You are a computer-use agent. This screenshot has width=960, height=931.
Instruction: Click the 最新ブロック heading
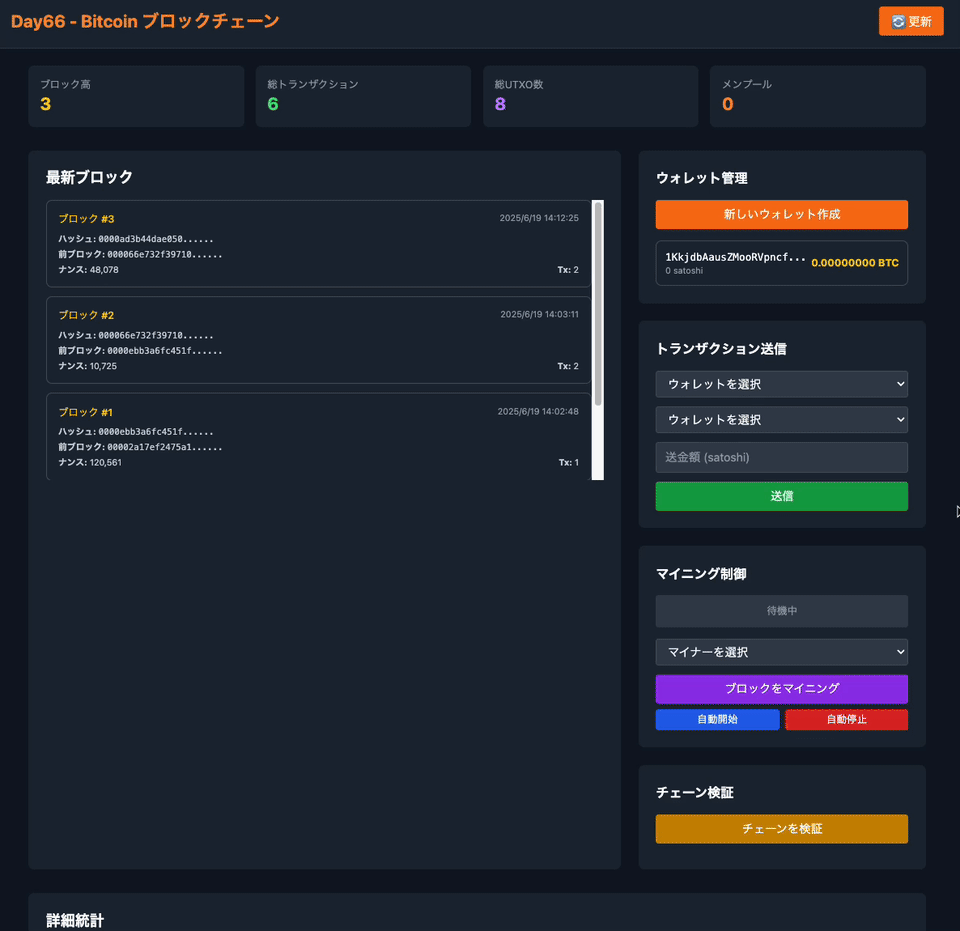89,178
